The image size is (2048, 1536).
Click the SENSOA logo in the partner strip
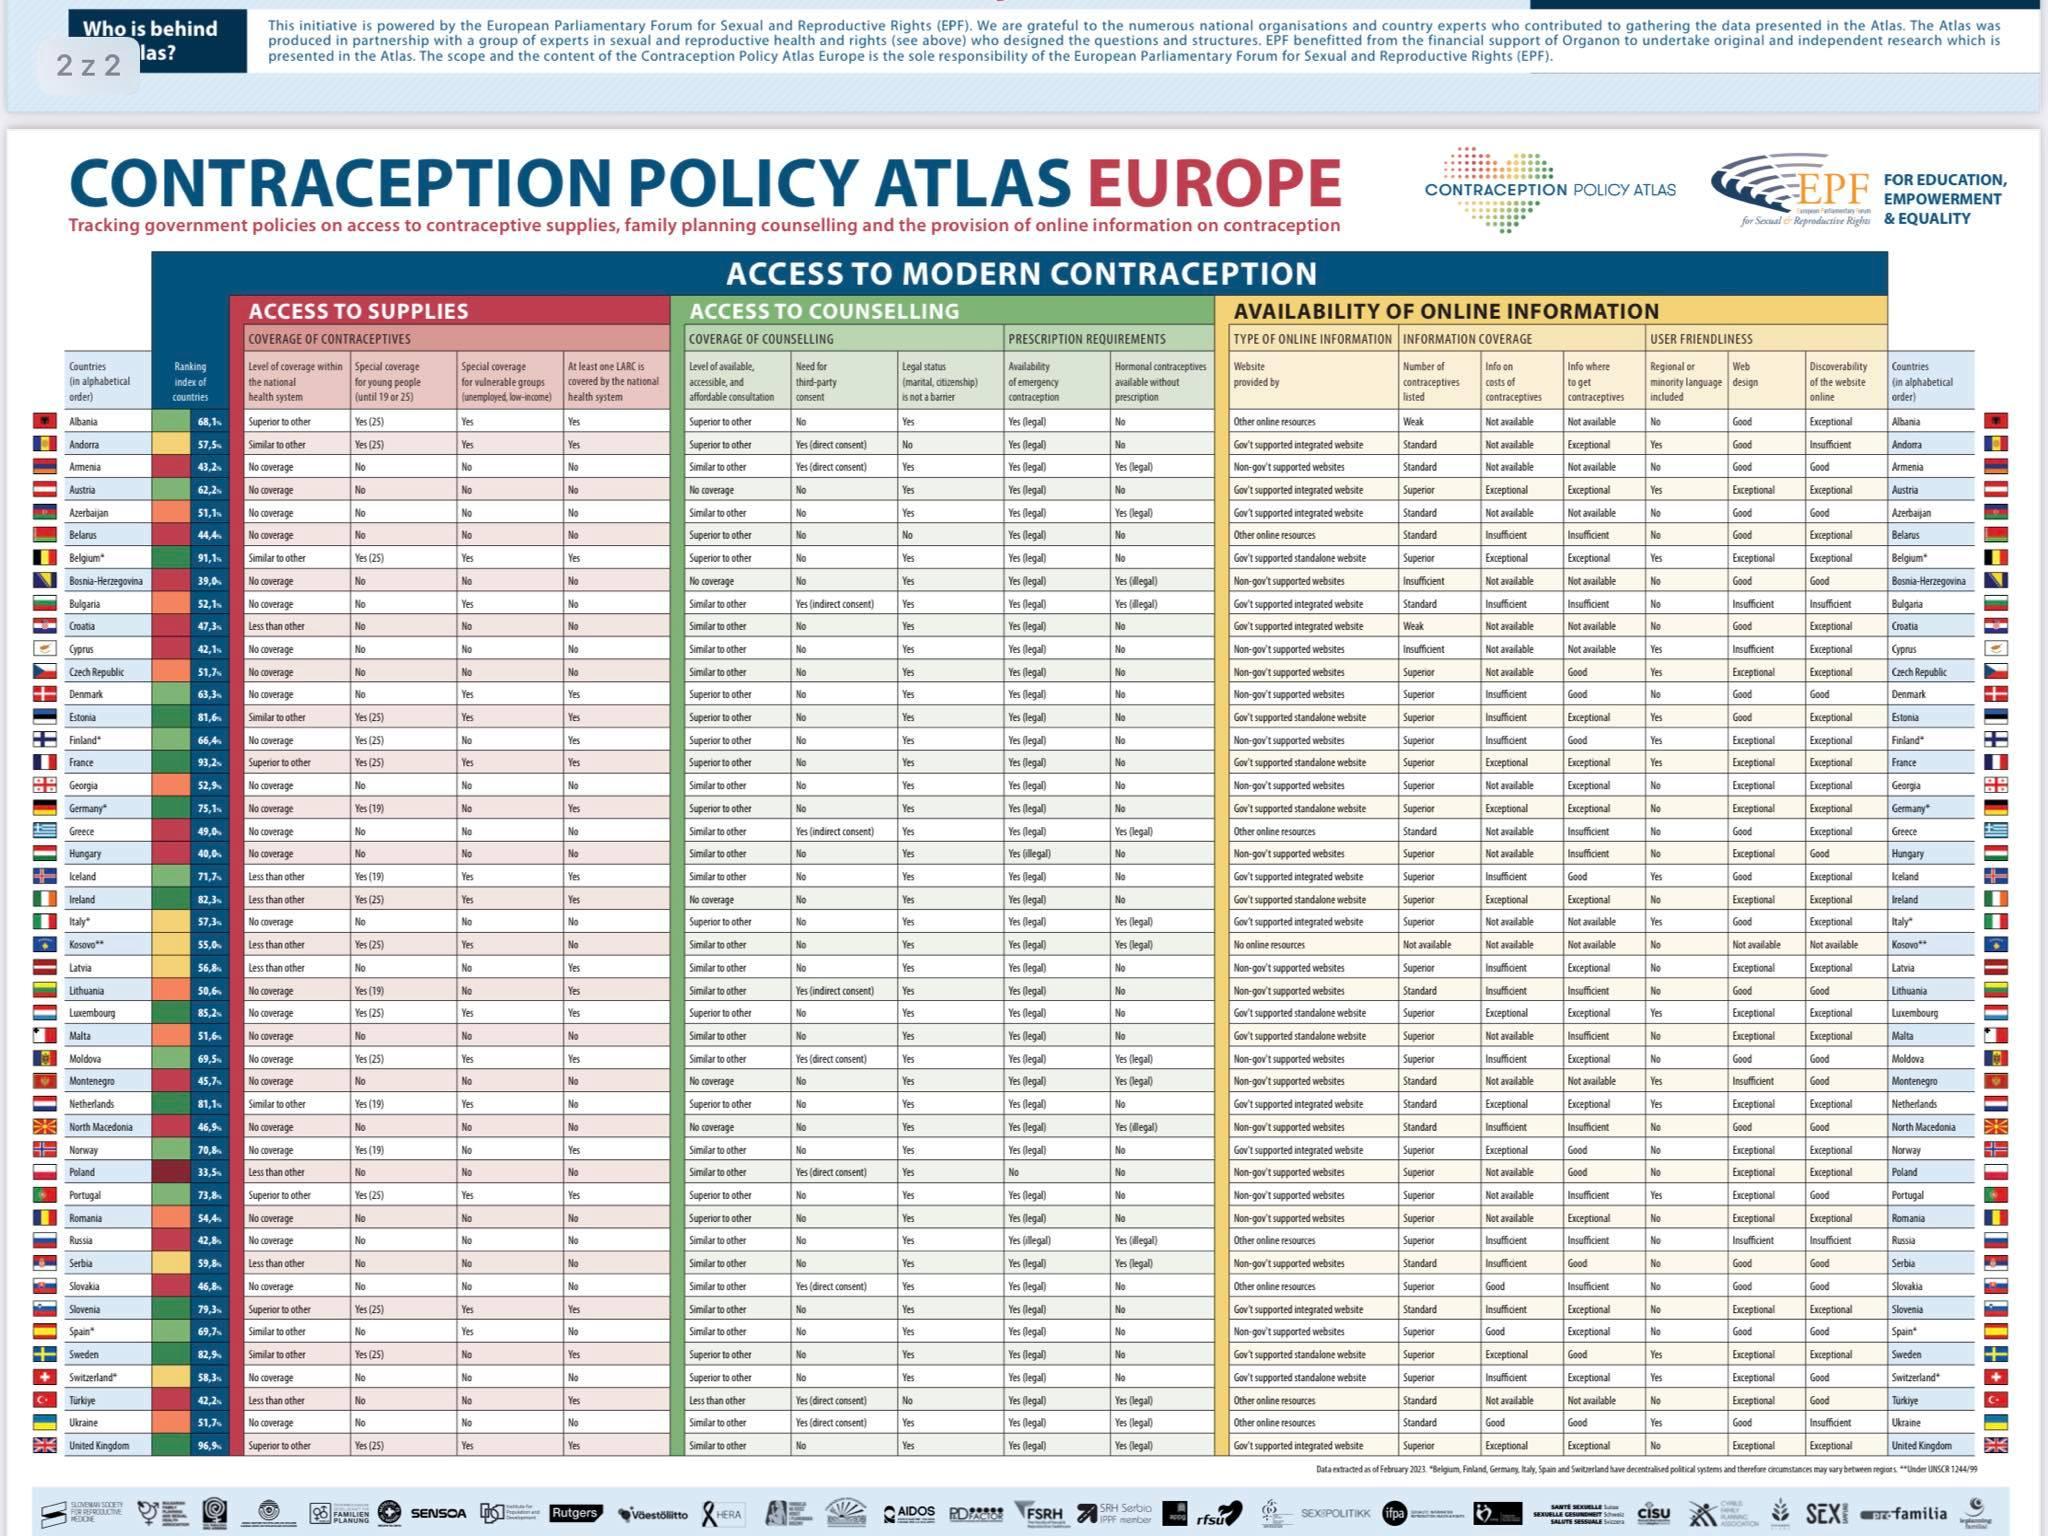[x=438, y=1513]
